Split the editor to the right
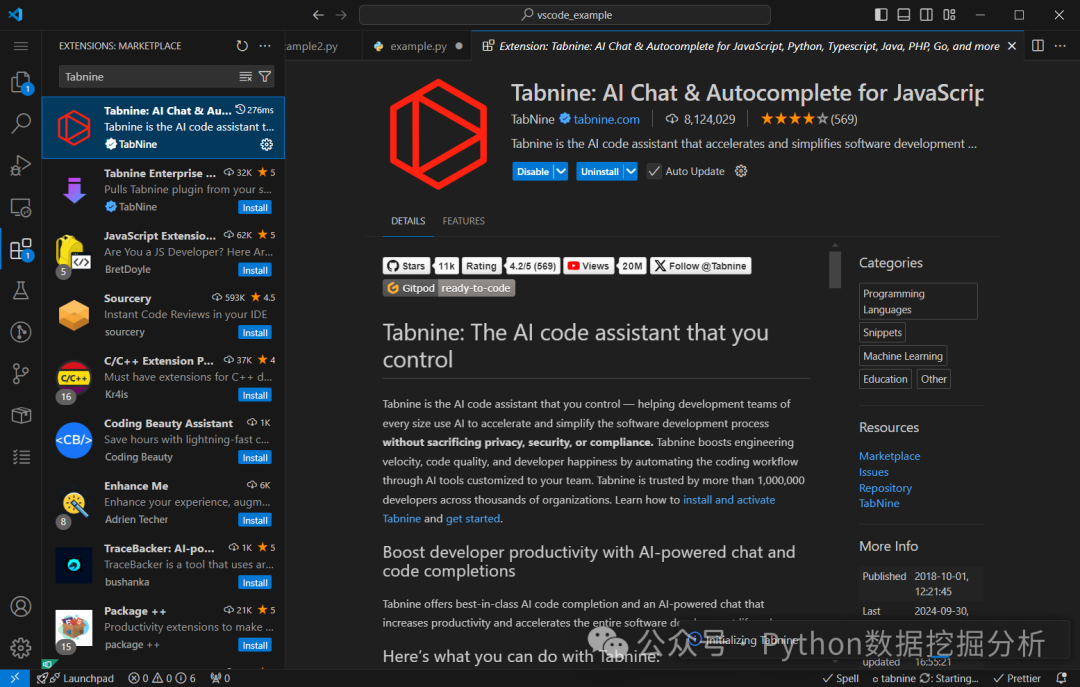 [x=1038, y=45]
